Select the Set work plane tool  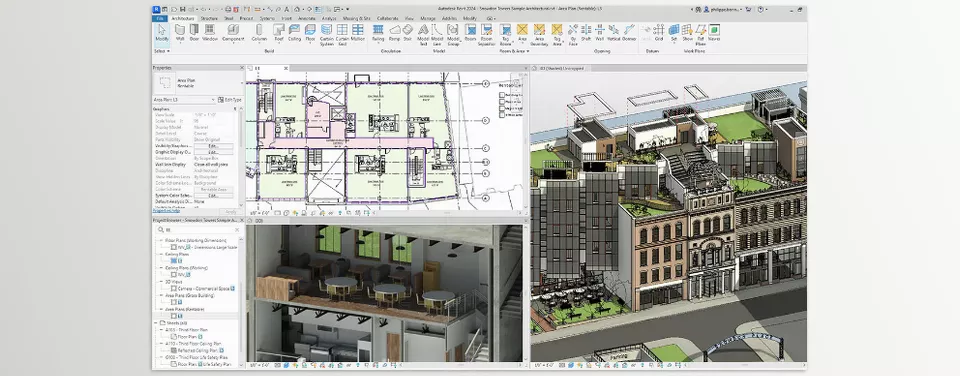[x=673, y=33]
